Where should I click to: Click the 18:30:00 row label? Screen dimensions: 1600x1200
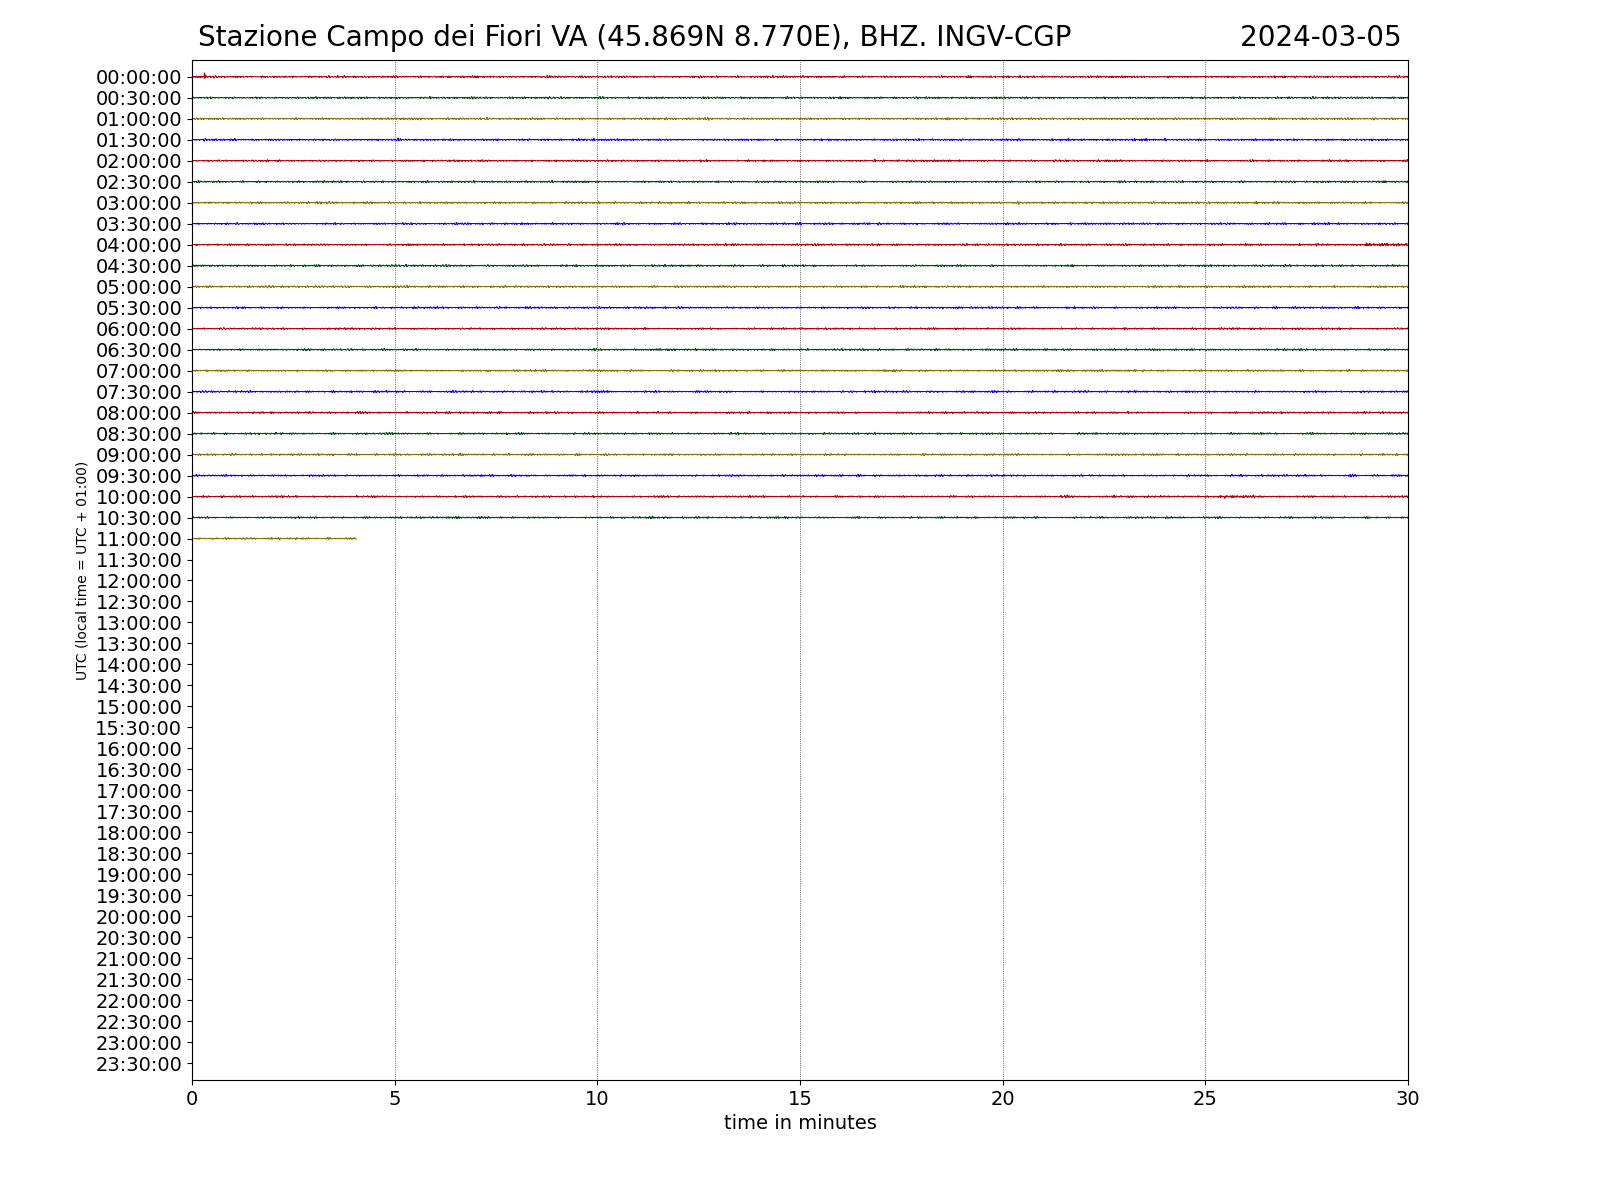[139, 854]
